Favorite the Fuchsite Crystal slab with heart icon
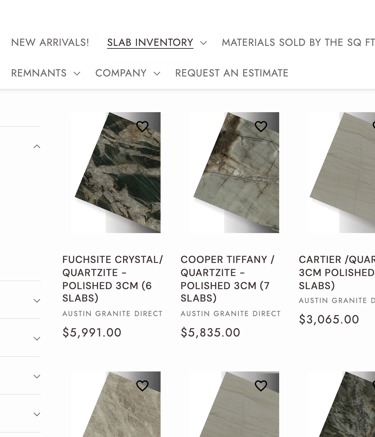The image size is (375, 437). click(142, 126)
